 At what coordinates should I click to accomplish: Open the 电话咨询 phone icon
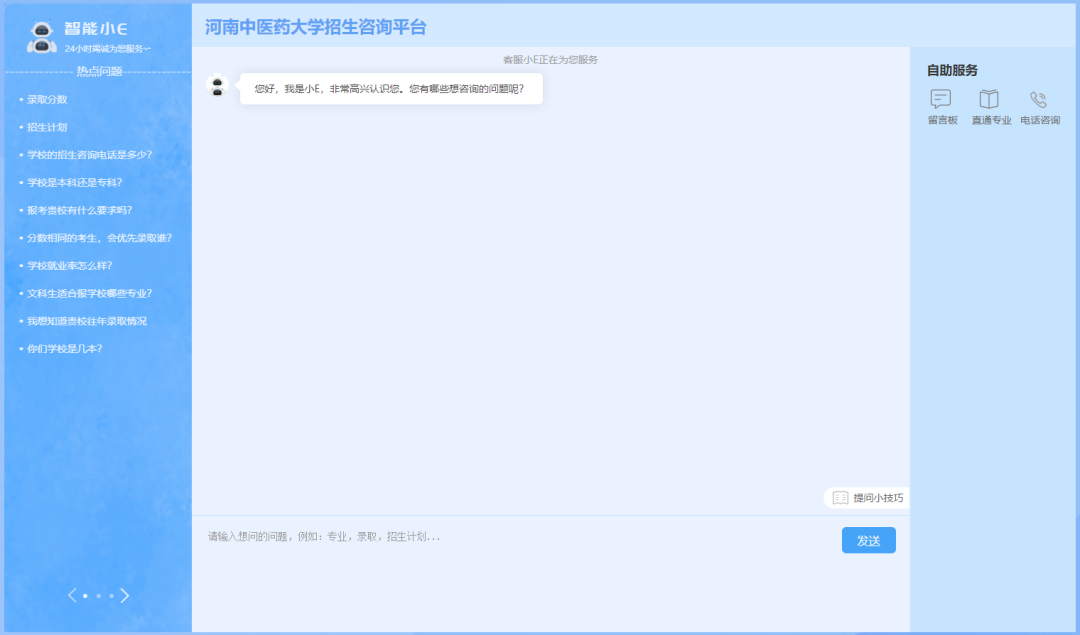[x=1039, y=100]
